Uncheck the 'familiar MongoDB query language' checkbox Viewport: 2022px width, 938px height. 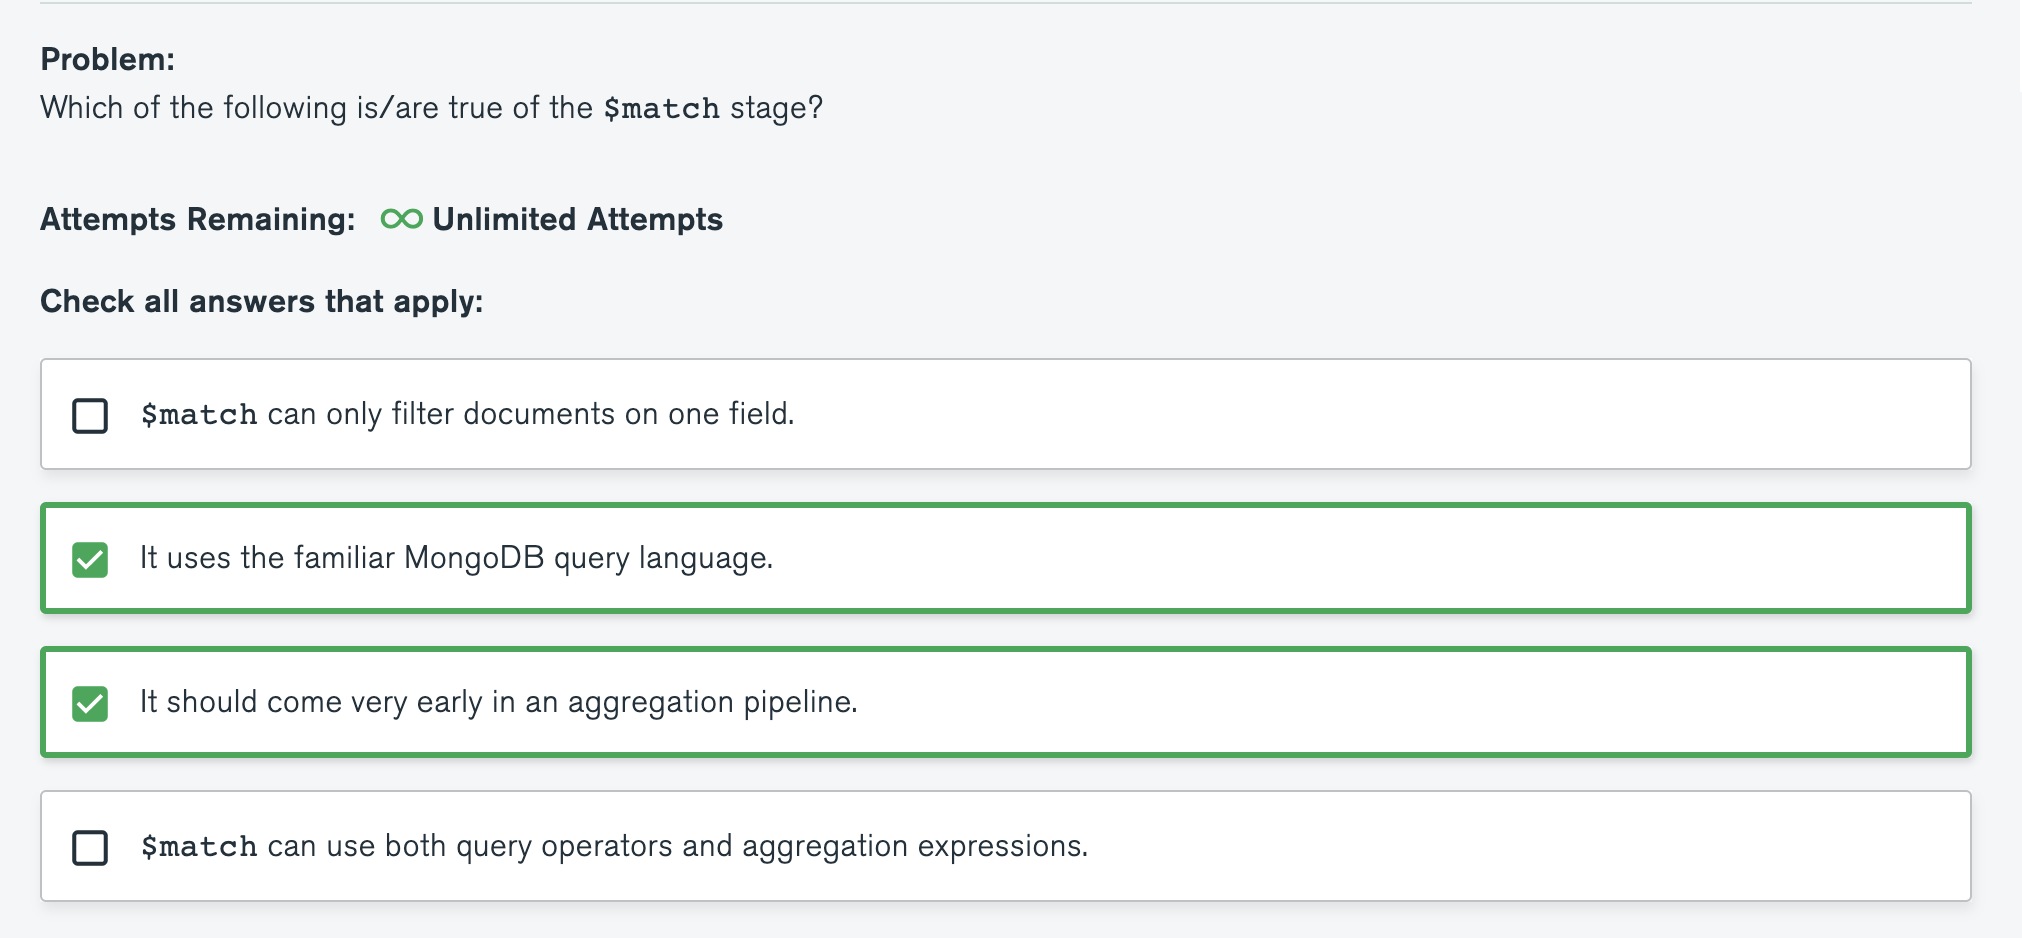pos(90,559)
